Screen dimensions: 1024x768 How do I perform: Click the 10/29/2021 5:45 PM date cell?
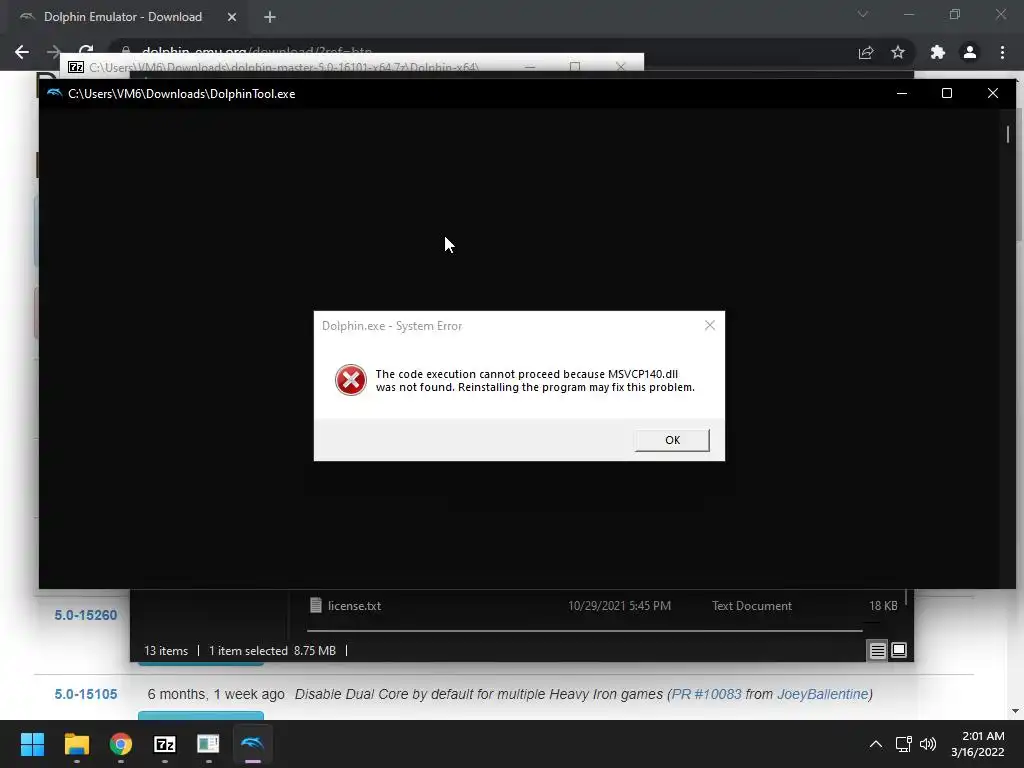(619, 606)
